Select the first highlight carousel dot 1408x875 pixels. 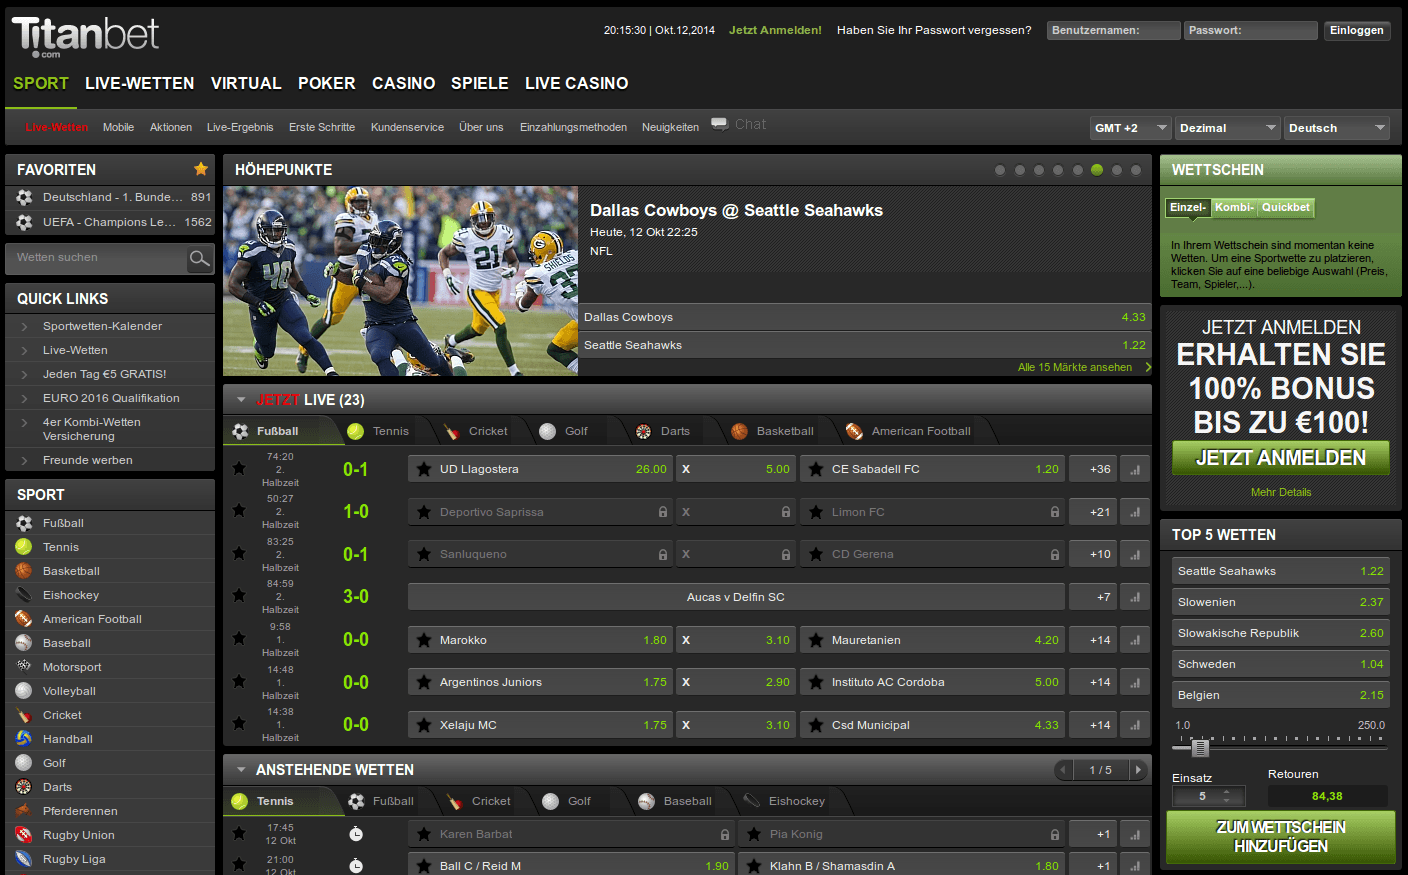pyautogui.click(x=1000, y=170)
